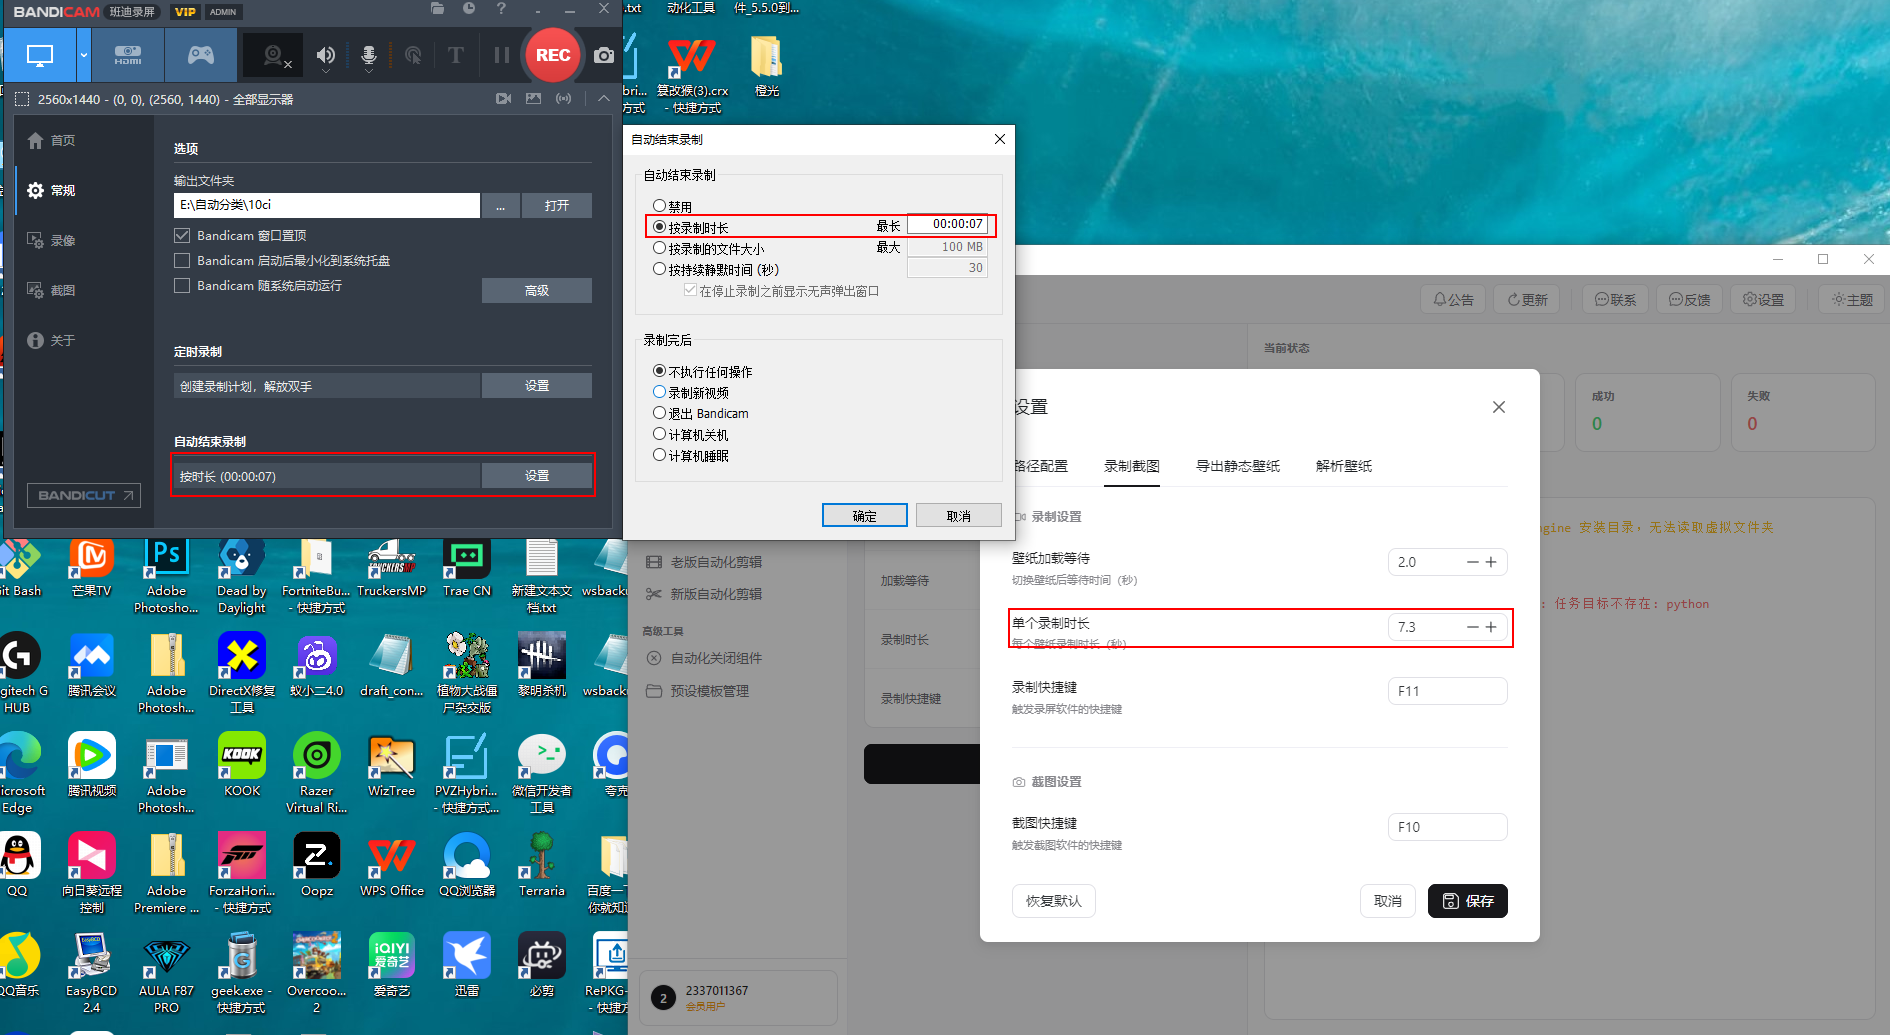Increase 单个录制时长 with plus stepper
This screenshot has width=1890, height=1035.
[x=1491, y=627]
